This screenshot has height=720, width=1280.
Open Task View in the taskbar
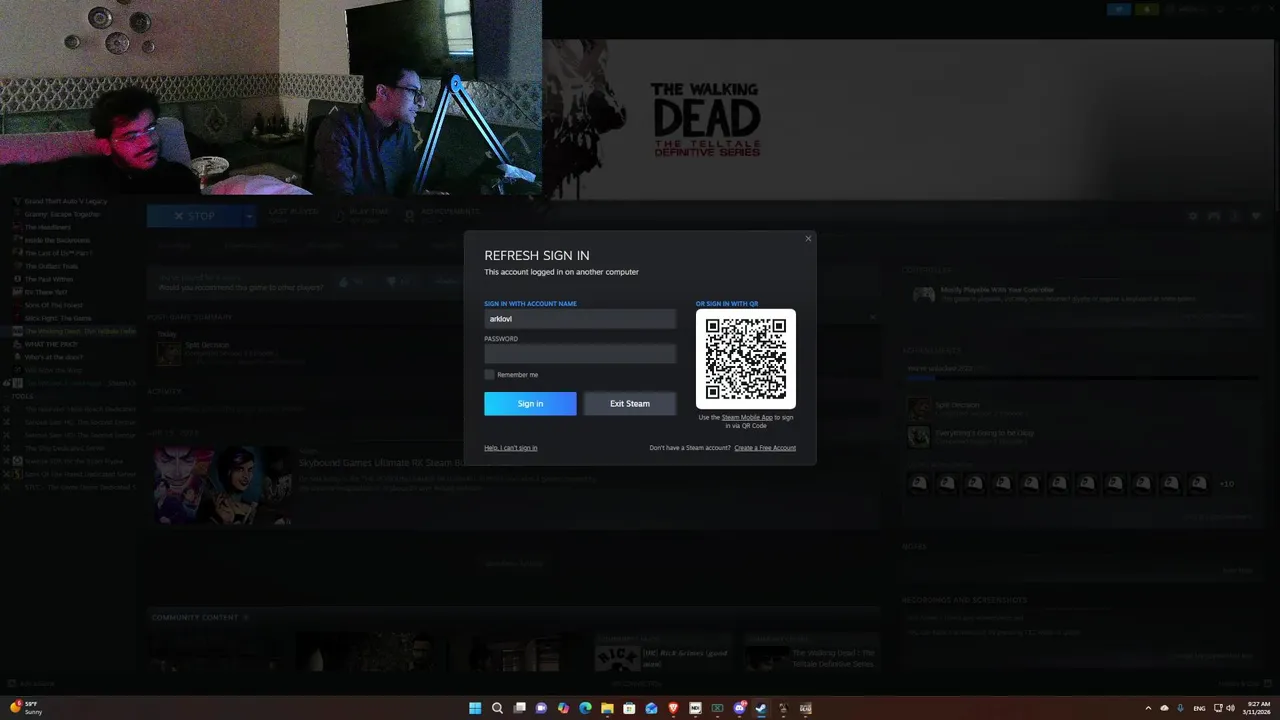click(x=519, y=708)
